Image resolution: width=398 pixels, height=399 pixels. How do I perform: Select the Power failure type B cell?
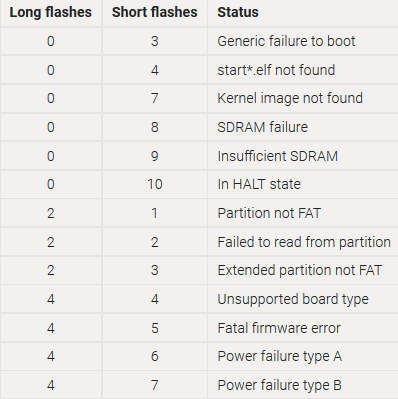tap(279, 385)
